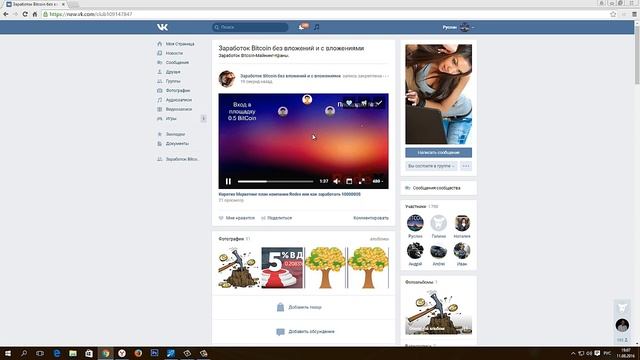
Task: Open the video quality dropdown
Action: pos(378,181)
